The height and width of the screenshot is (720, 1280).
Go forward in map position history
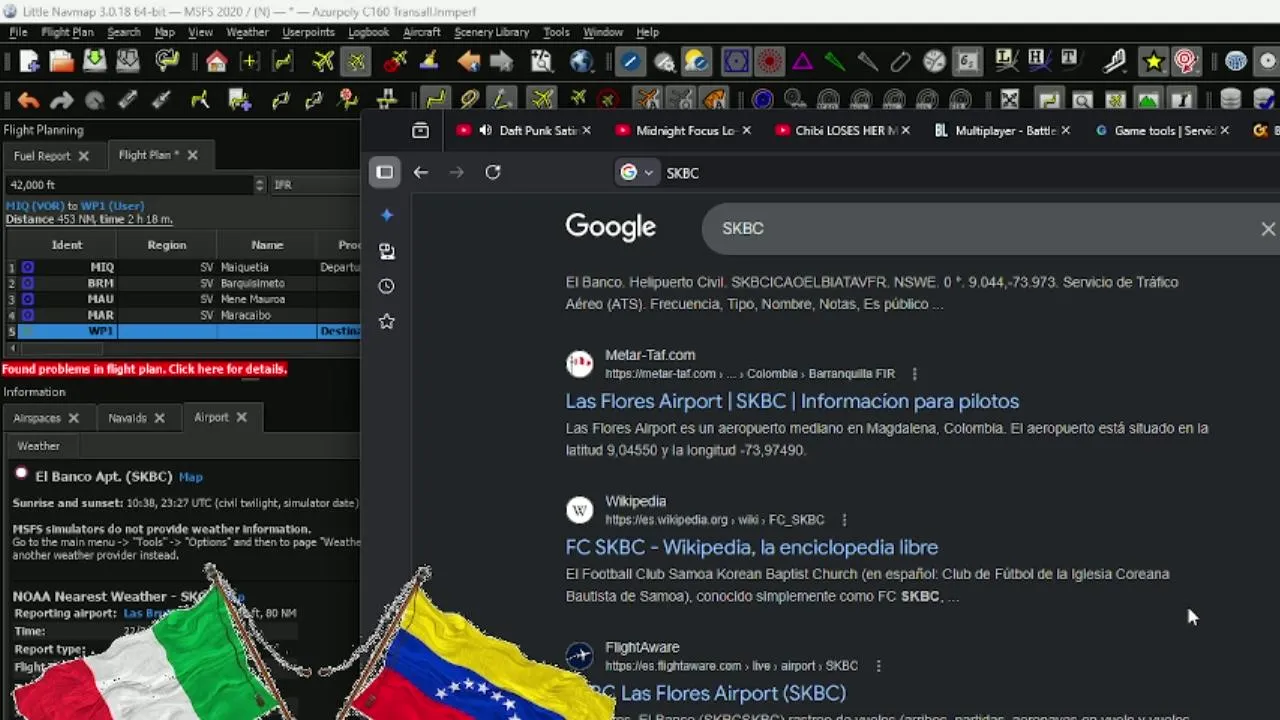[x=501, y=62]
